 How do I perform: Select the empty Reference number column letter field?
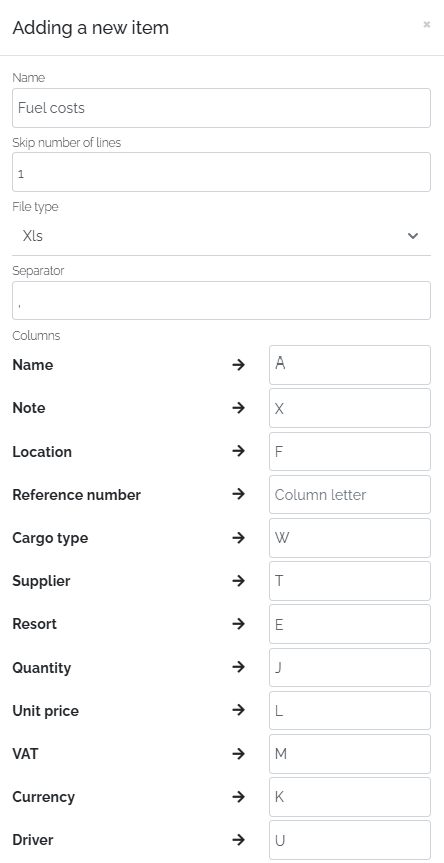pyautogui.click(x=350, y=494)
